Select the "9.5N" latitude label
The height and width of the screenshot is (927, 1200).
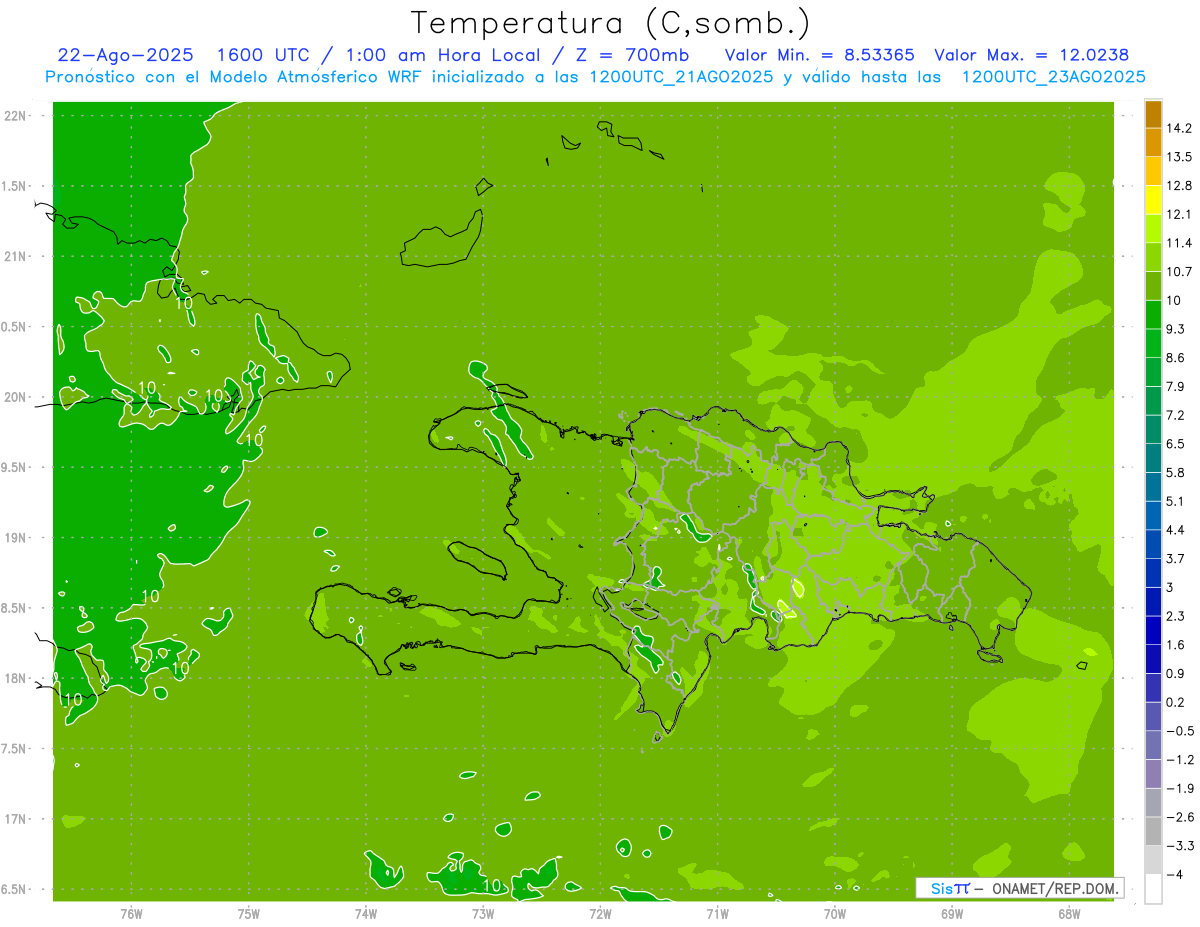click(14, 467)
